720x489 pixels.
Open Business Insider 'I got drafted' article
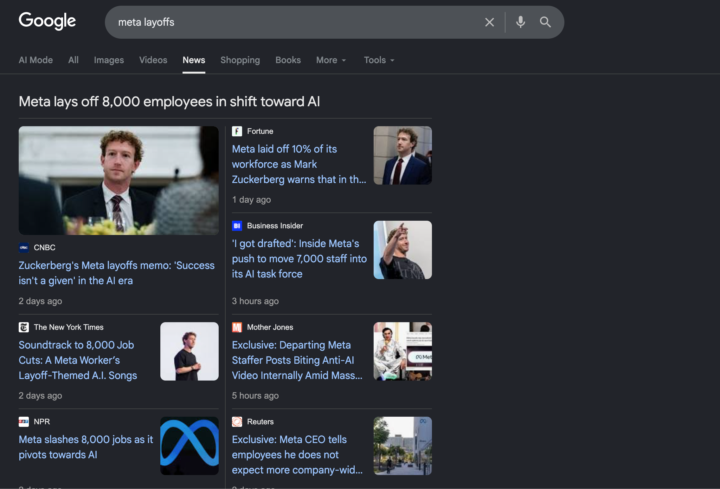(x=299, y=259)
